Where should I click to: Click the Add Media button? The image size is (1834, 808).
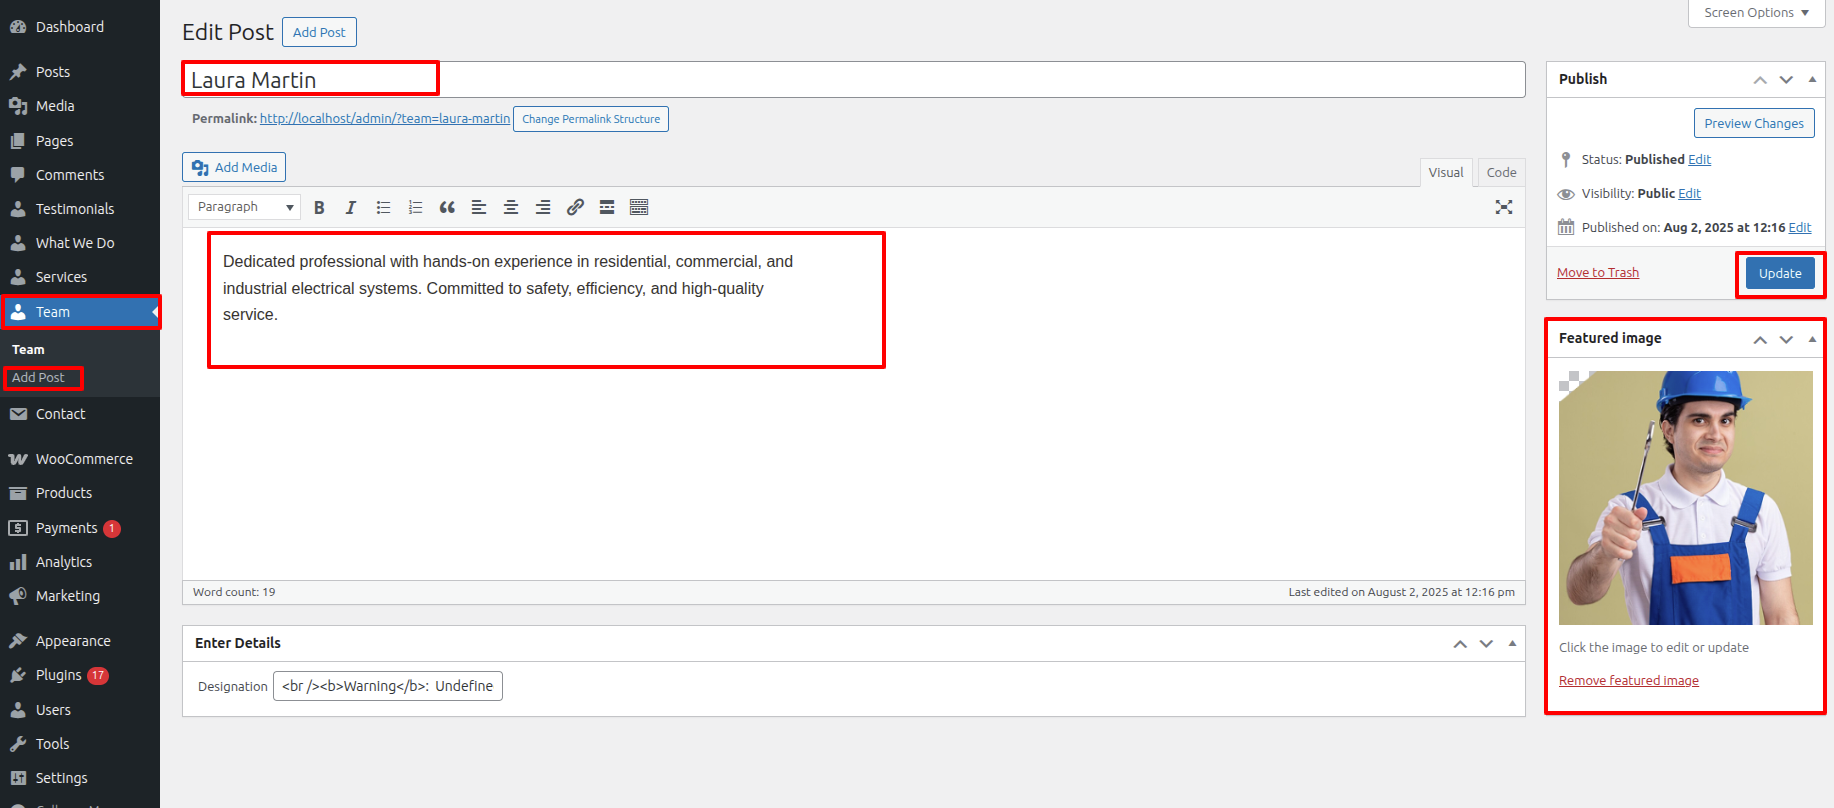(x=234, y=167)
